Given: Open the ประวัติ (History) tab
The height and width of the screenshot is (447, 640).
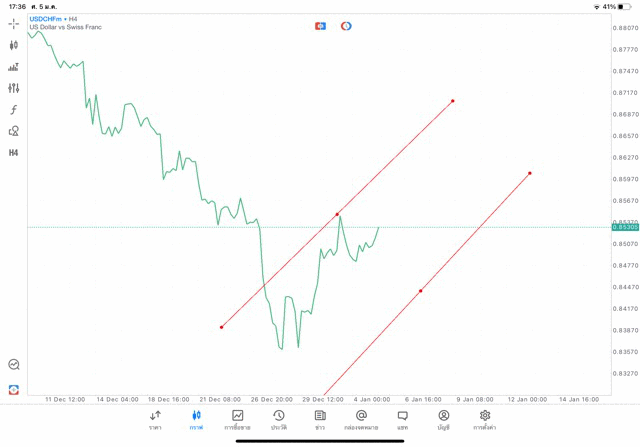Looking at the screenshot, I should 279,420.
